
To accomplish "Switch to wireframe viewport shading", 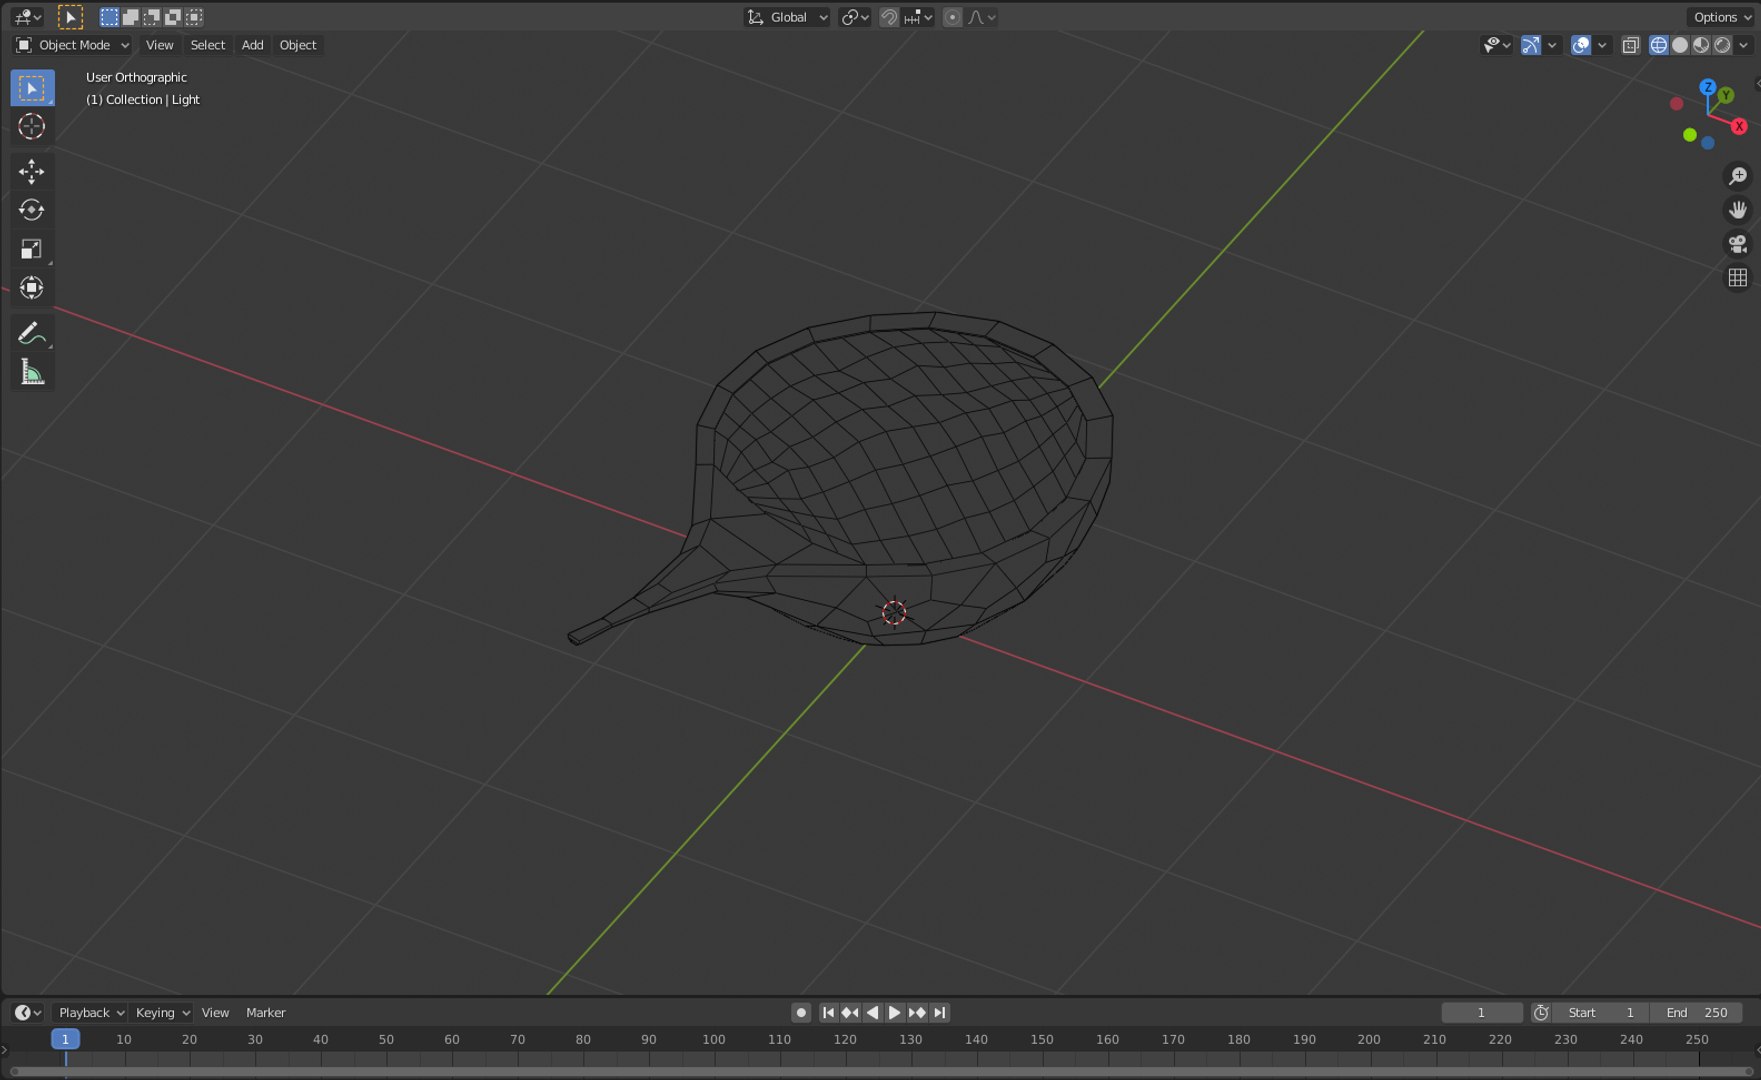I will [x=1659, y=45].
